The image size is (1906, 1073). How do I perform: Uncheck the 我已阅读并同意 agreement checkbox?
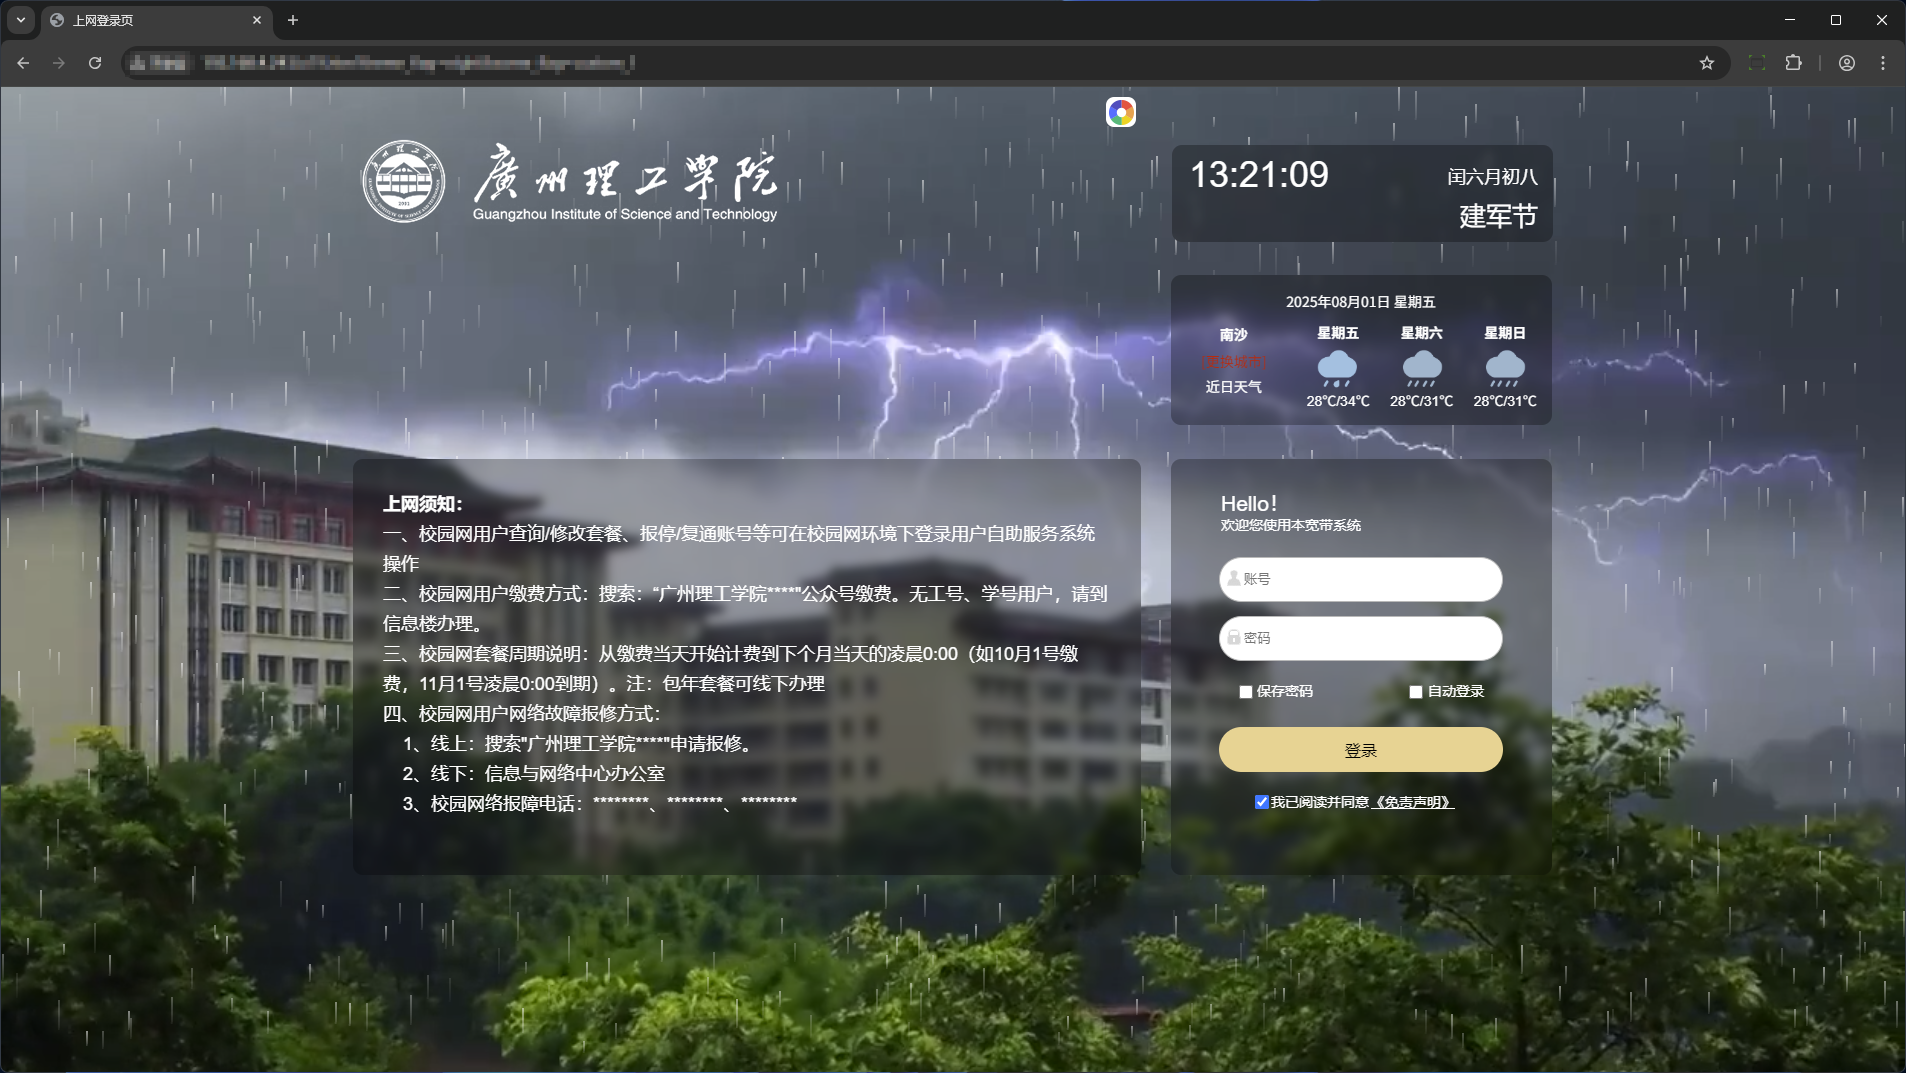point(1262,802)
